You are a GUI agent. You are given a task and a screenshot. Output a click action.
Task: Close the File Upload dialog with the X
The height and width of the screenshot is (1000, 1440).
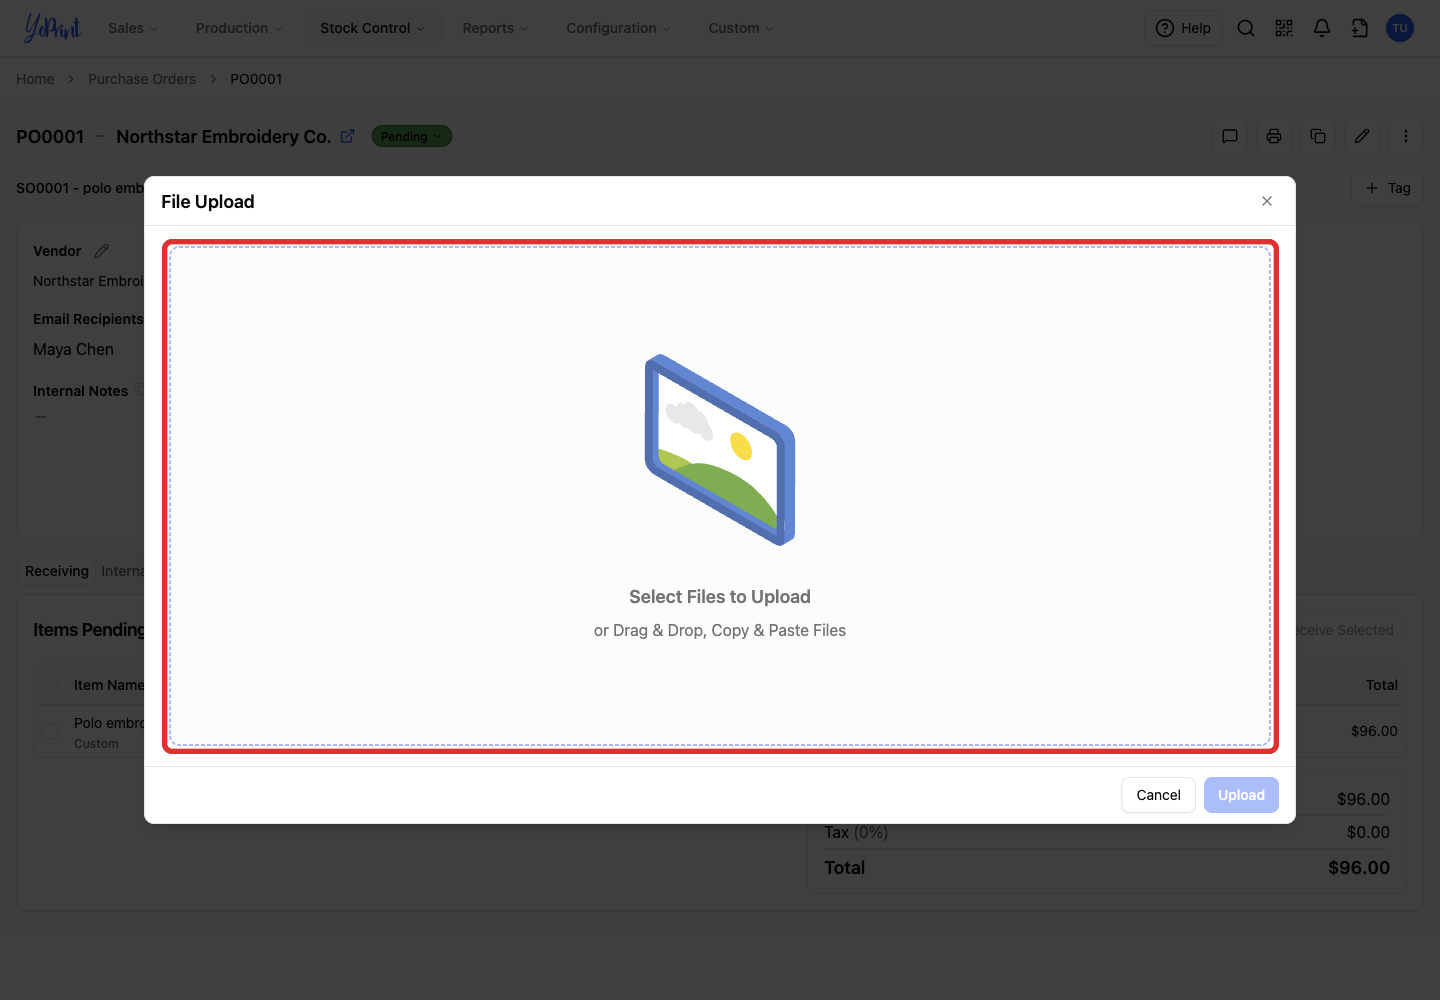click(1267, 201)
